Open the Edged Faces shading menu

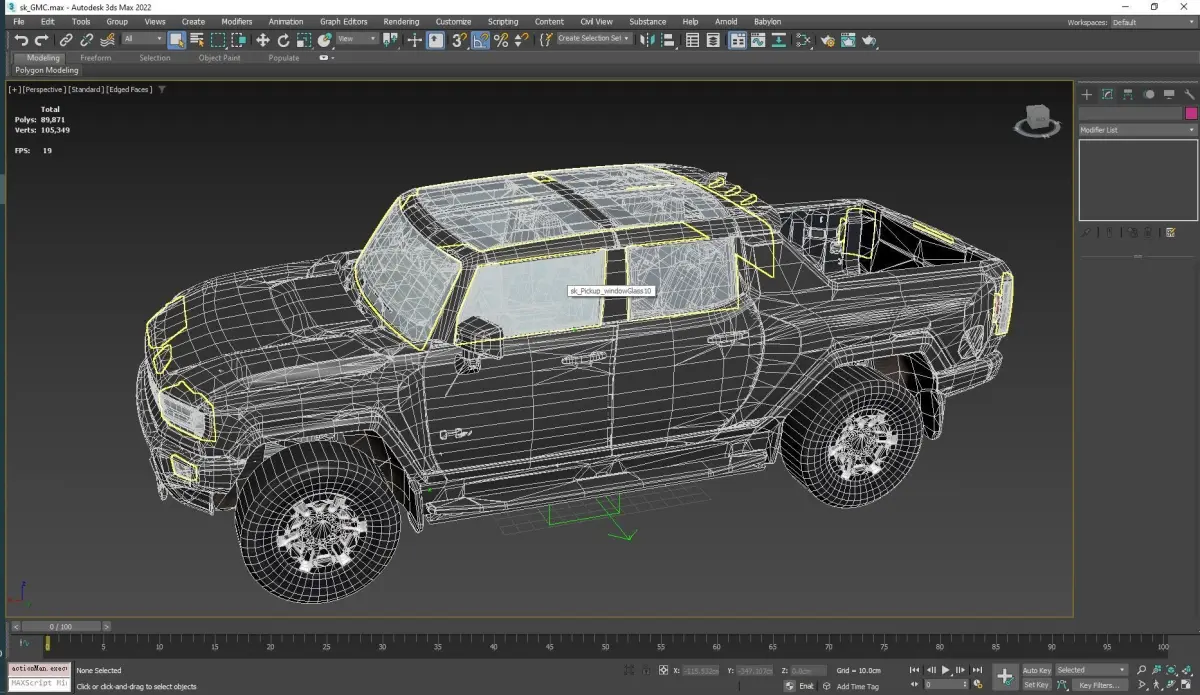click(x=129, y=90)
